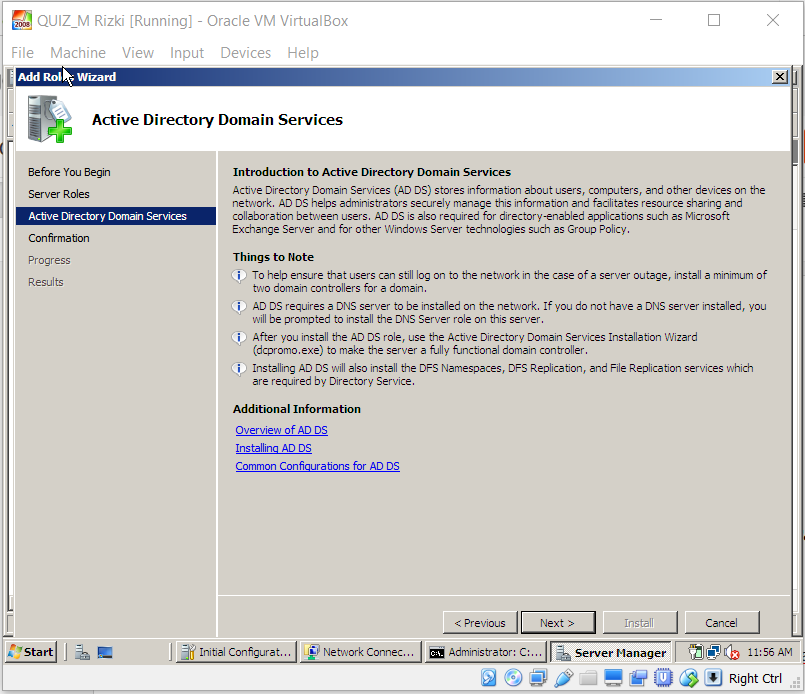Go to the Before You Begin step
805x694 pixels.
click(x=69, y=172)
